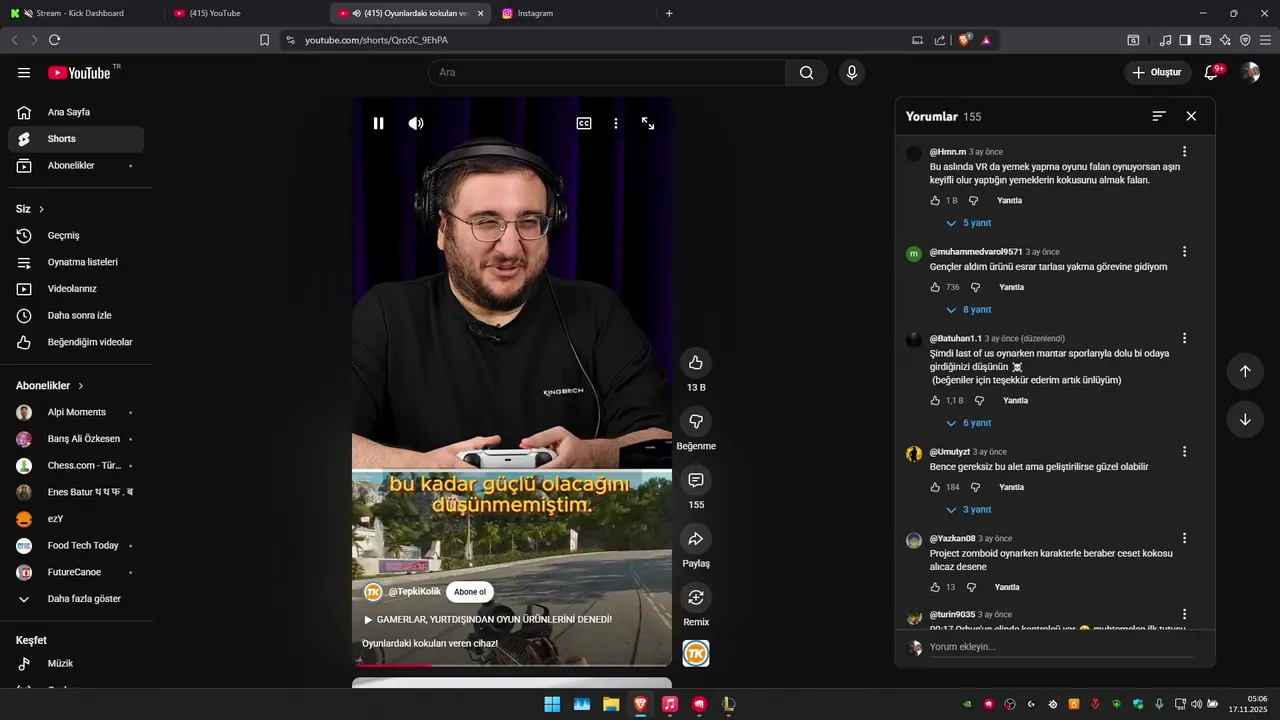This screenshot has height=720, width=1280.
Task: Seek using the Shorts progress bar
Action: 512,664
